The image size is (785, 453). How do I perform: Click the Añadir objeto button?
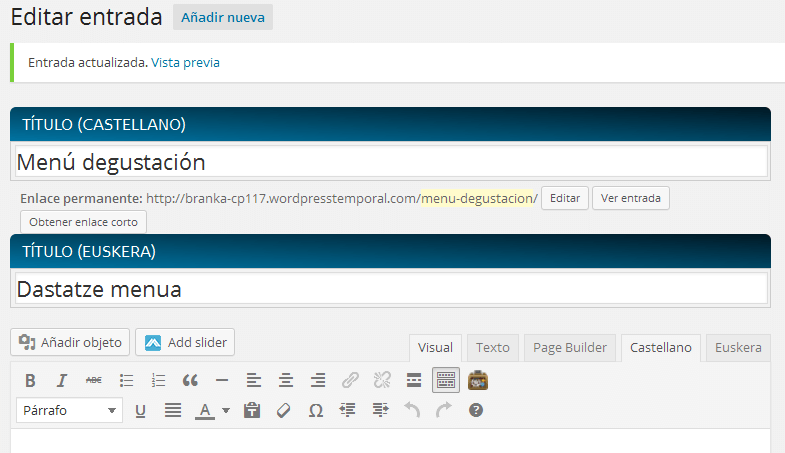coord(70,342)
